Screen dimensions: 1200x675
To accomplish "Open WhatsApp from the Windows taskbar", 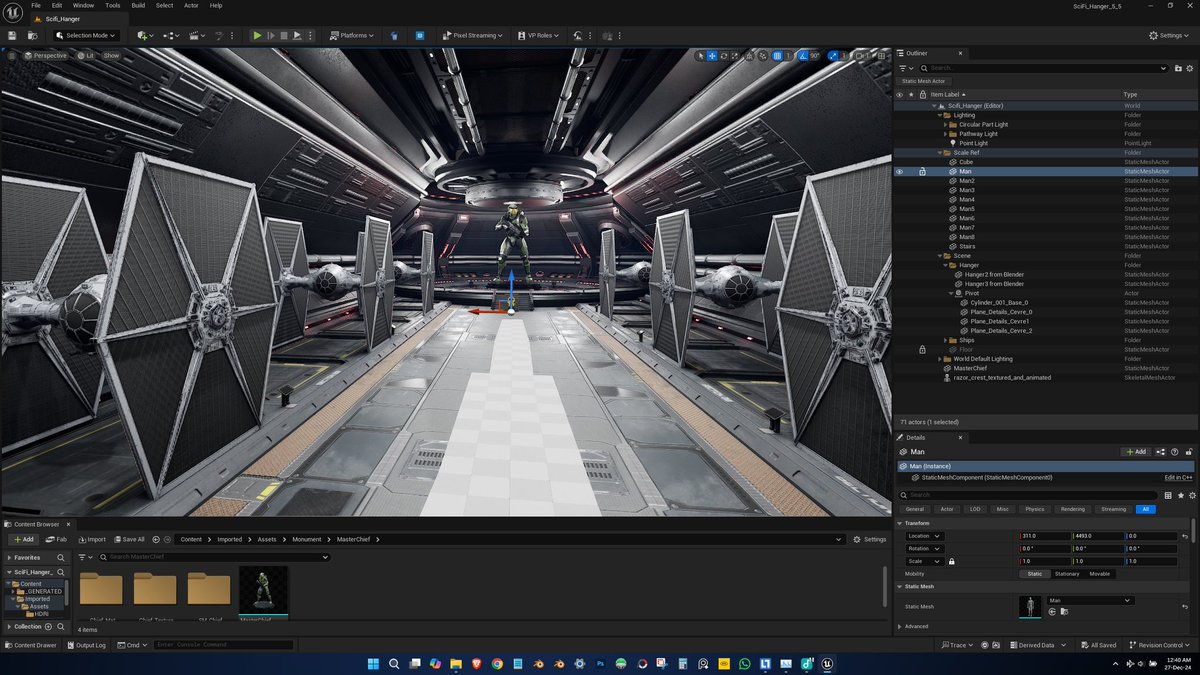I will point(743,664).
